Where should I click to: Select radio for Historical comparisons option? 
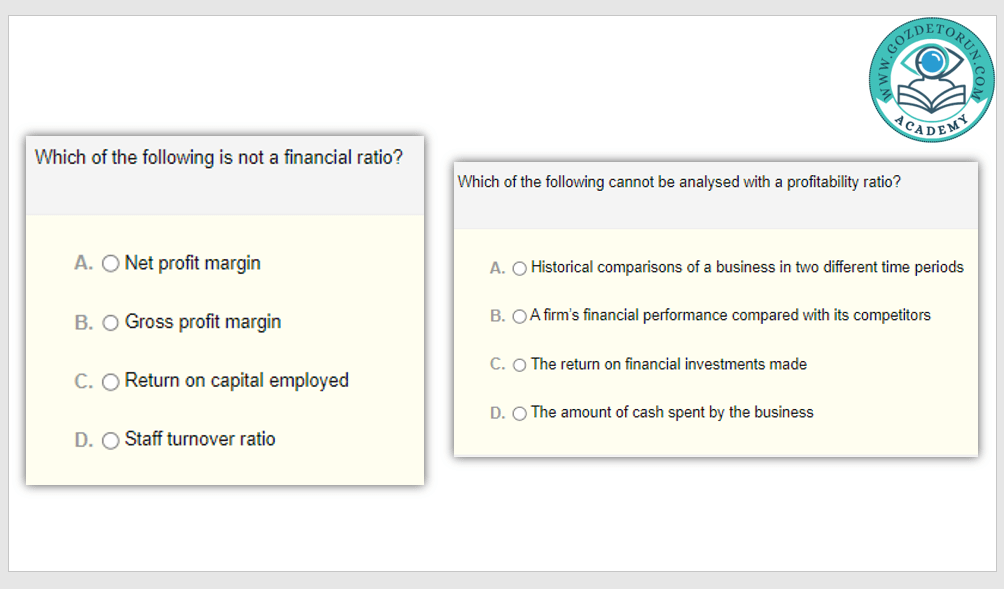(519, 268)
